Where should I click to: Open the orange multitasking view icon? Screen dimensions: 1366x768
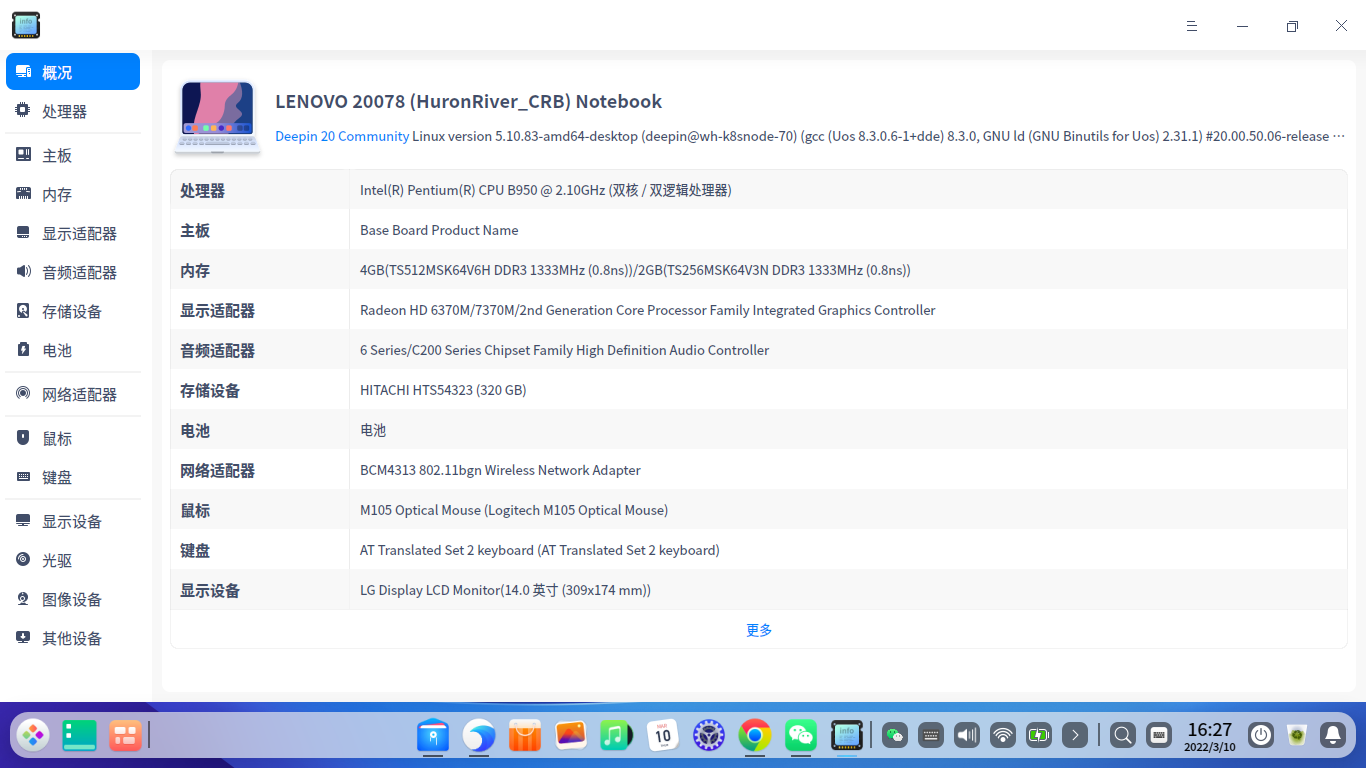click(x=125, y=736)
